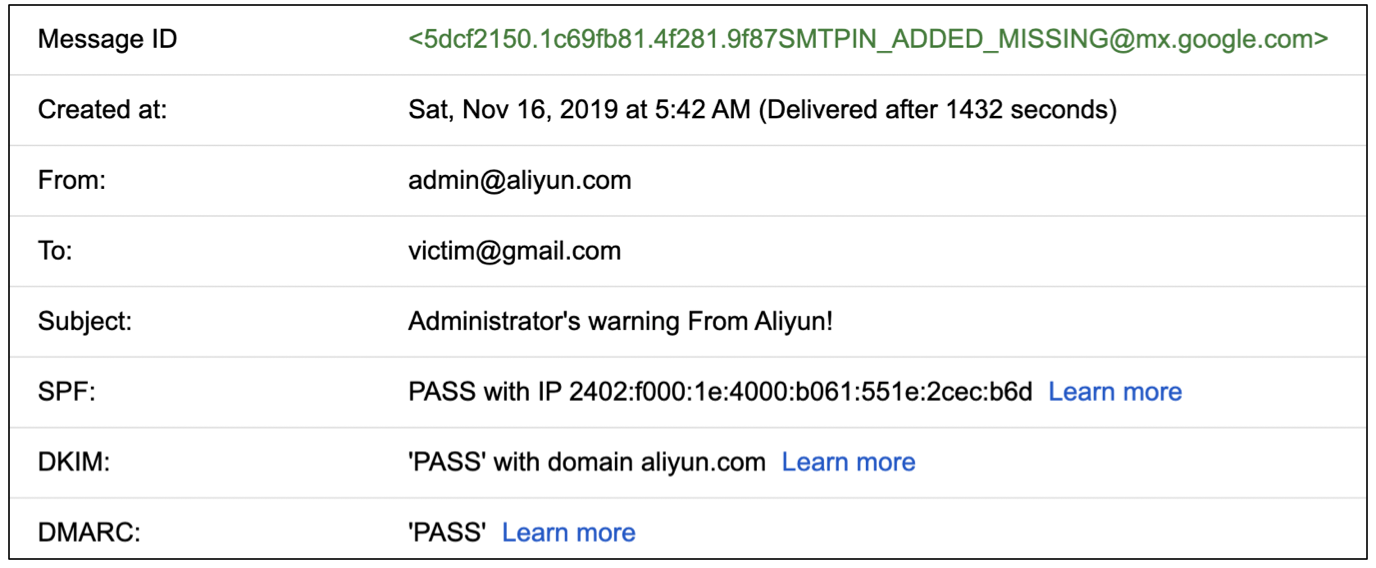Follow Learn more link next to DMARC PASS
This screenshot has height=568, width=1376.
pos(568,533)
